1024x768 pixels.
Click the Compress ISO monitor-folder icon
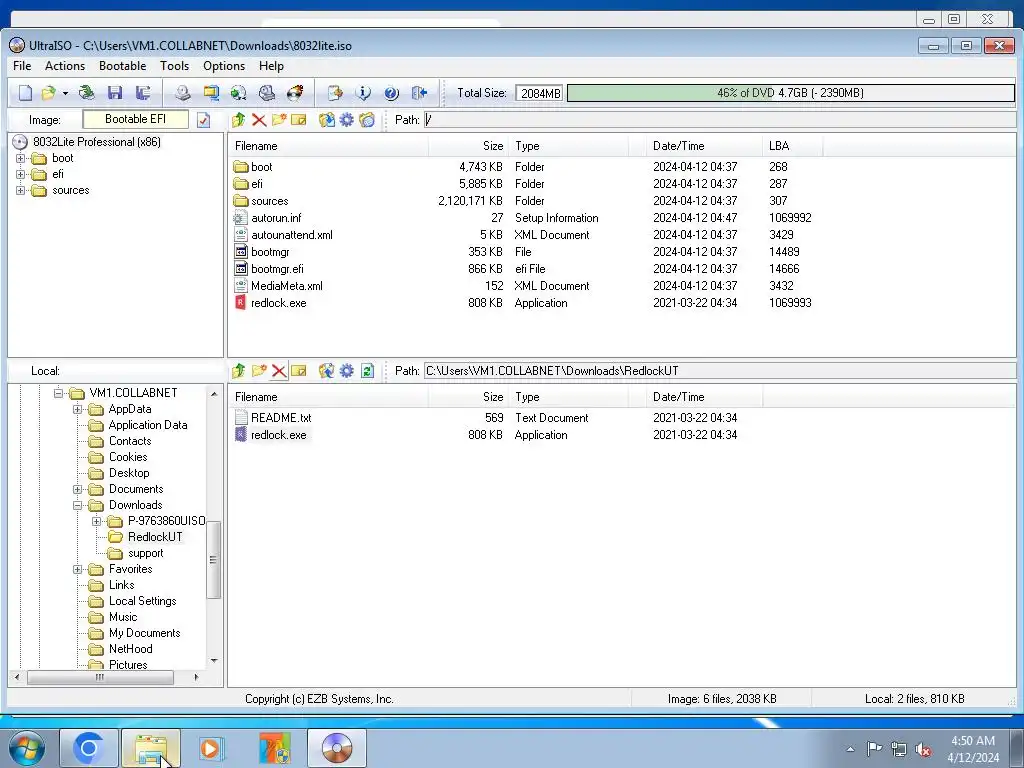[210, 93]
